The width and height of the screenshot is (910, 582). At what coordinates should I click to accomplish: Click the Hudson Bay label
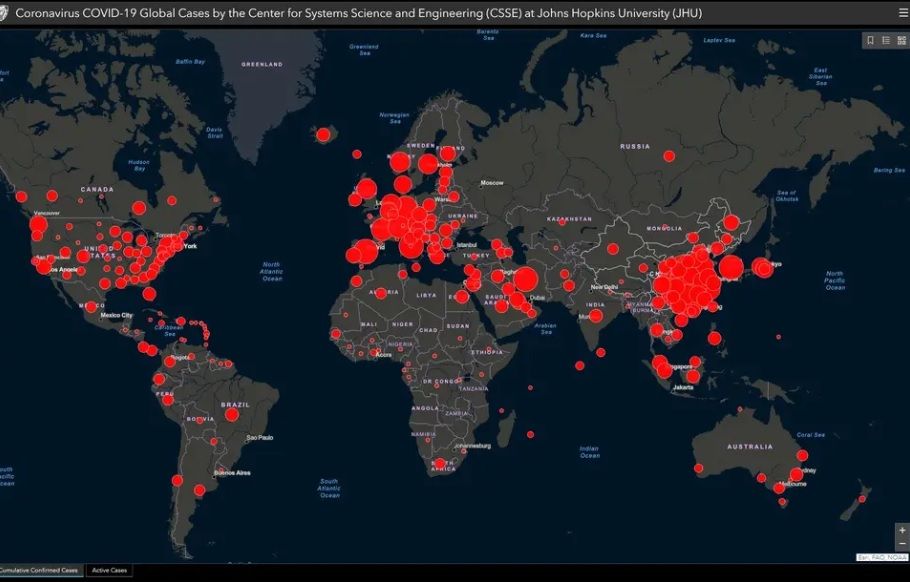coord(139,165)
